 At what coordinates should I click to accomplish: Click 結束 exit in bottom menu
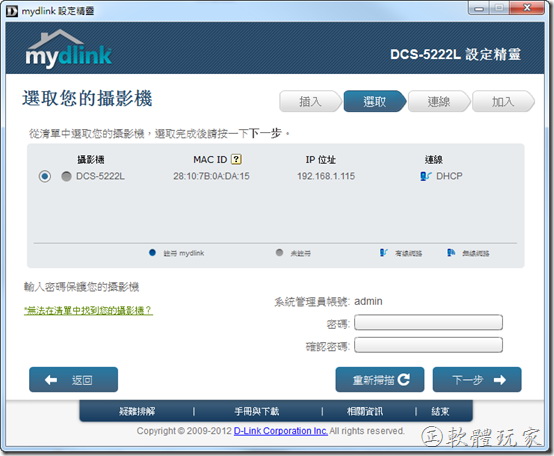coord(440,411)
